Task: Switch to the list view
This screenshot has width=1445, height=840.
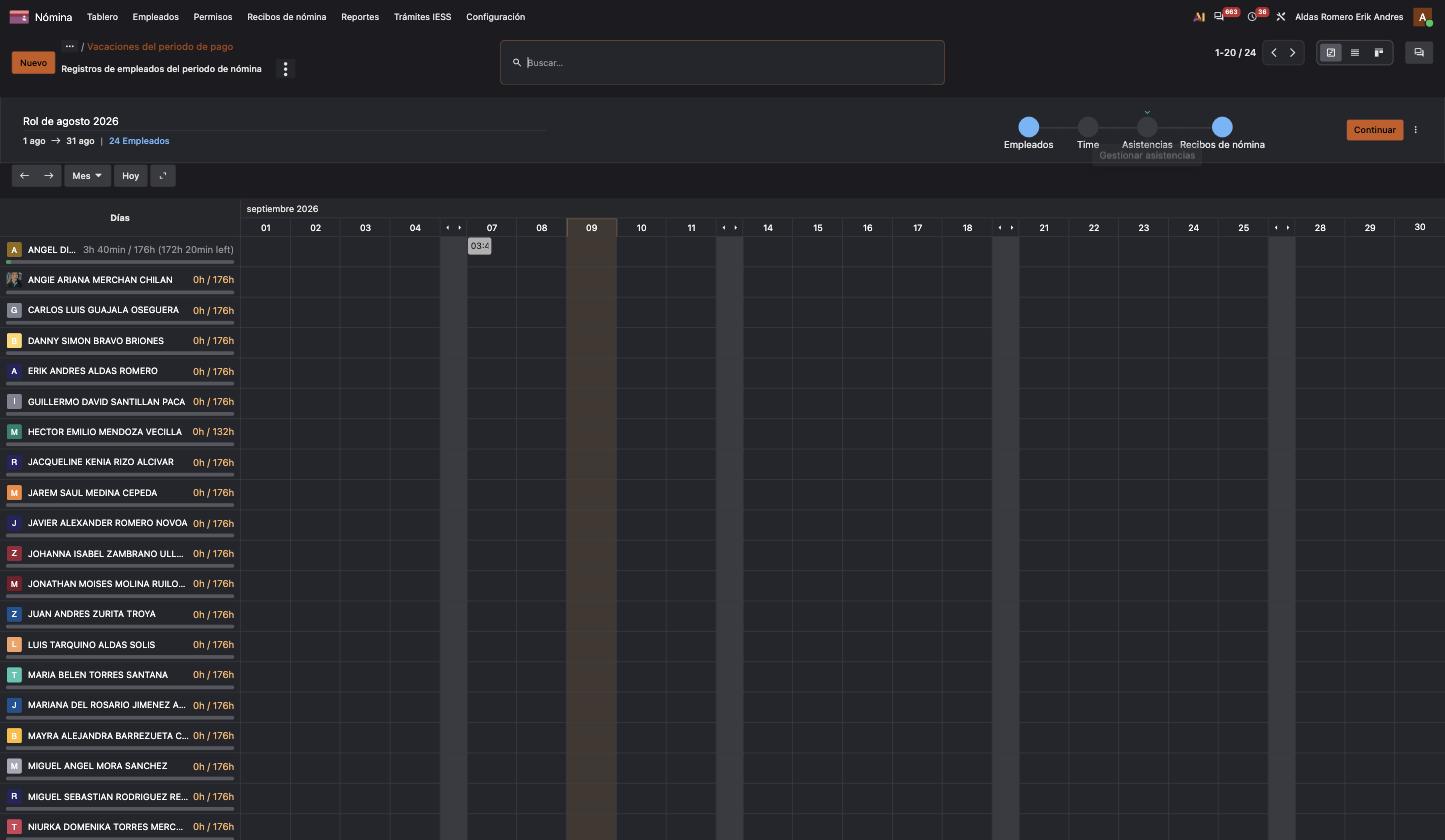Action: pyautogui.click(x=1355, y=53)
